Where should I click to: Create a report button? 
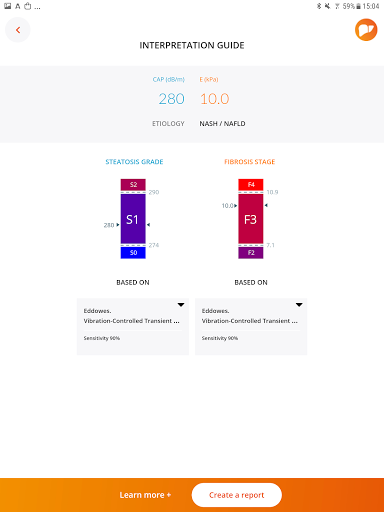point(237,495)
